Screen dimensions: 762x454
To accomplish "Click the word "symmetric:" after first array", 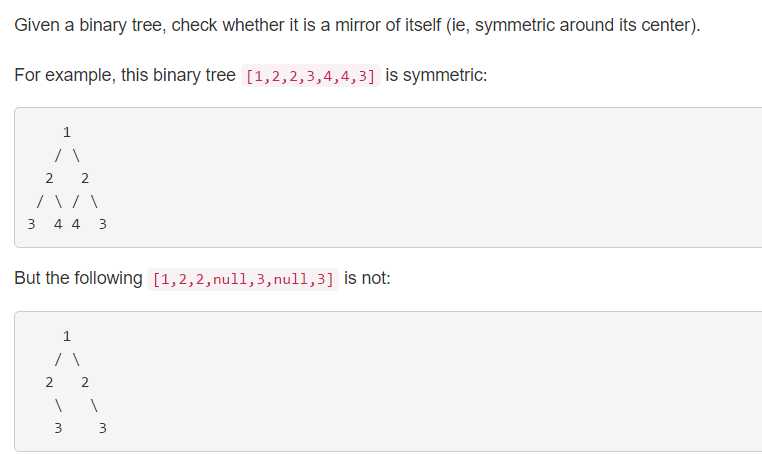I will click(445, 75).
